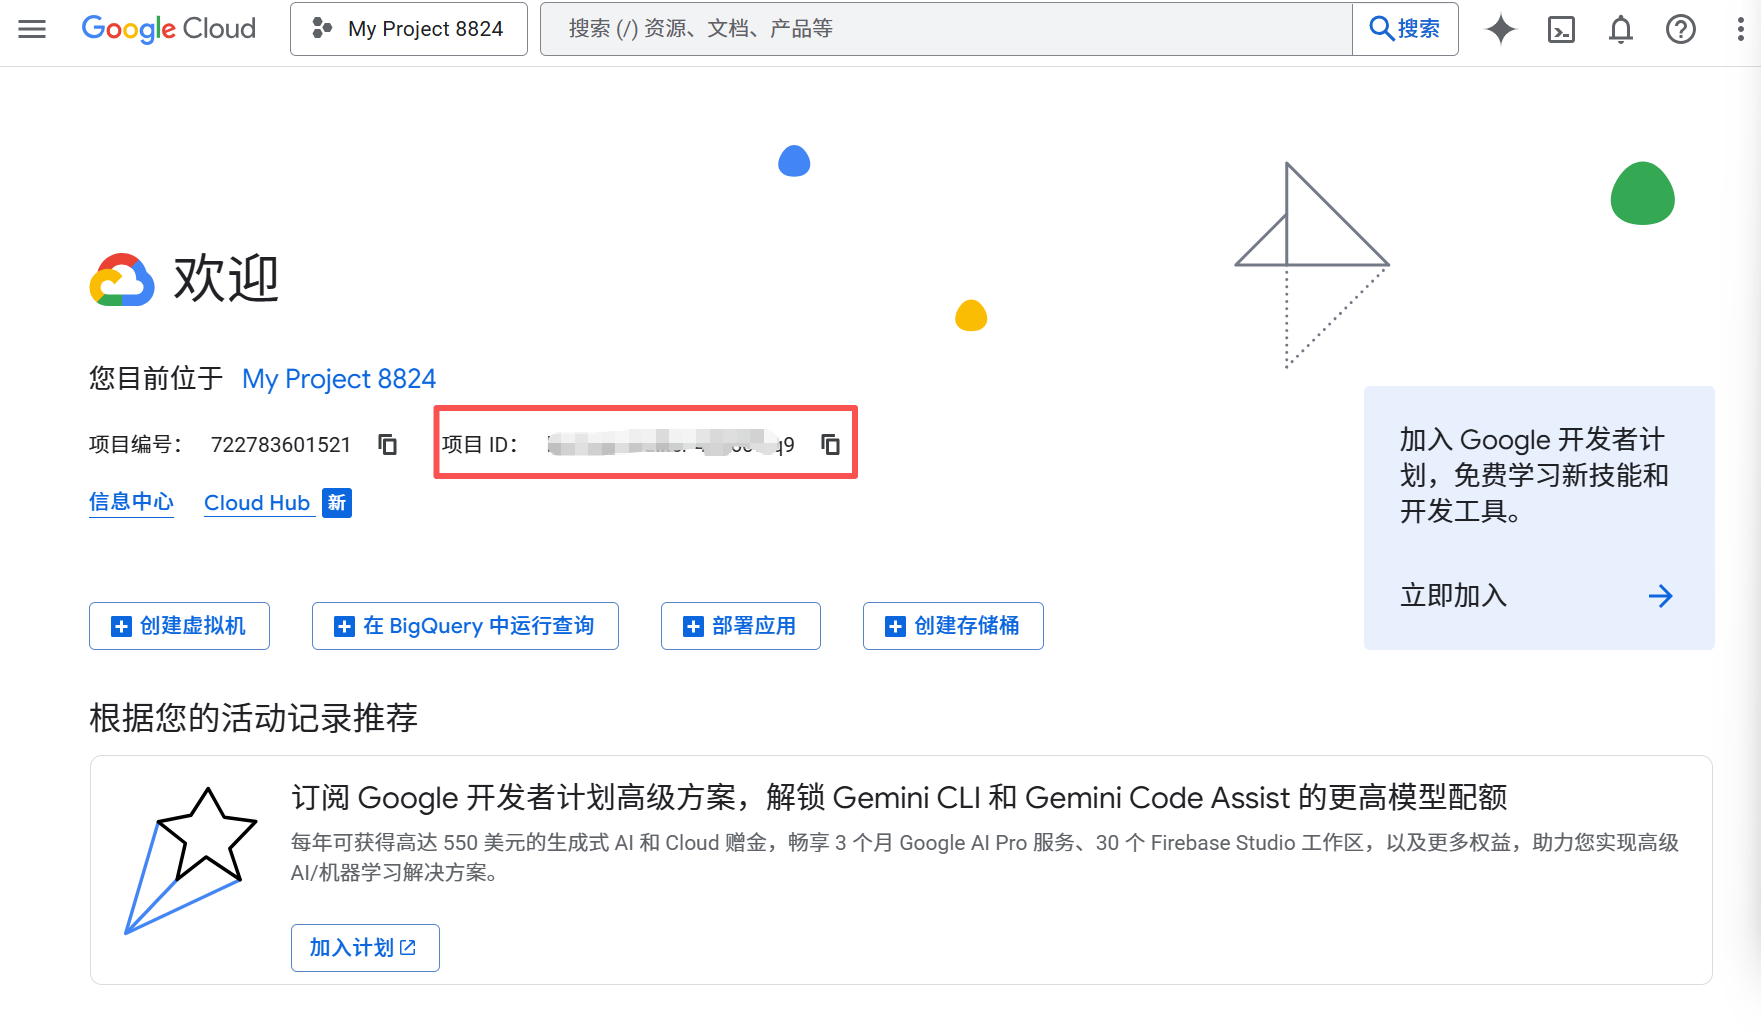1761x1035 pixels.
Task: Open Gemini AI assistant sparkle icon
Action: coord(1500,29)
